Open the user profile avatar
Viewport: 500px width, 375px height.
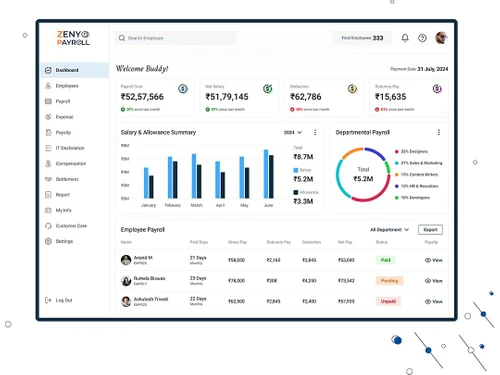(441, 38)
